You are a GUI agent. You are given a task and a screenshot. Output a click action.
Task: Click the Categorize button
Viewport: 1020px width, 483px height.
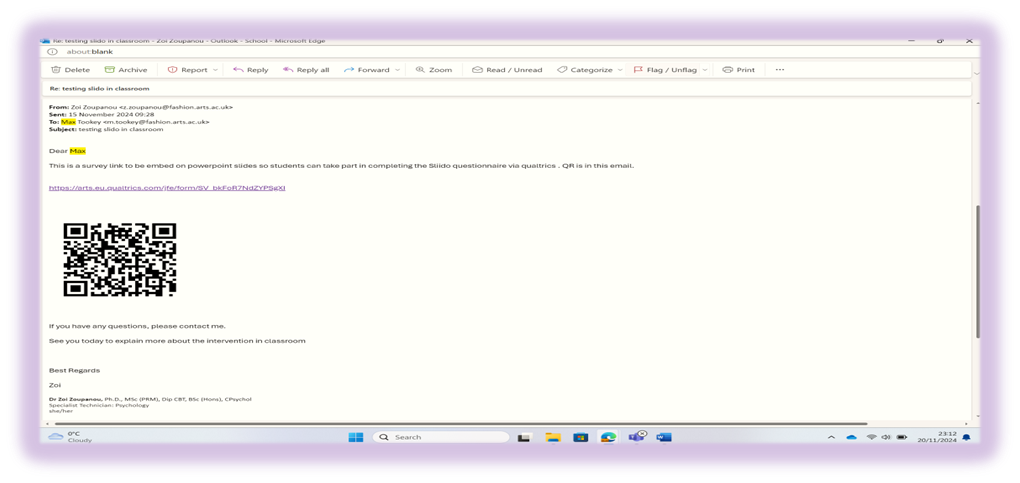pyautogui.click(x=584, y=70)
